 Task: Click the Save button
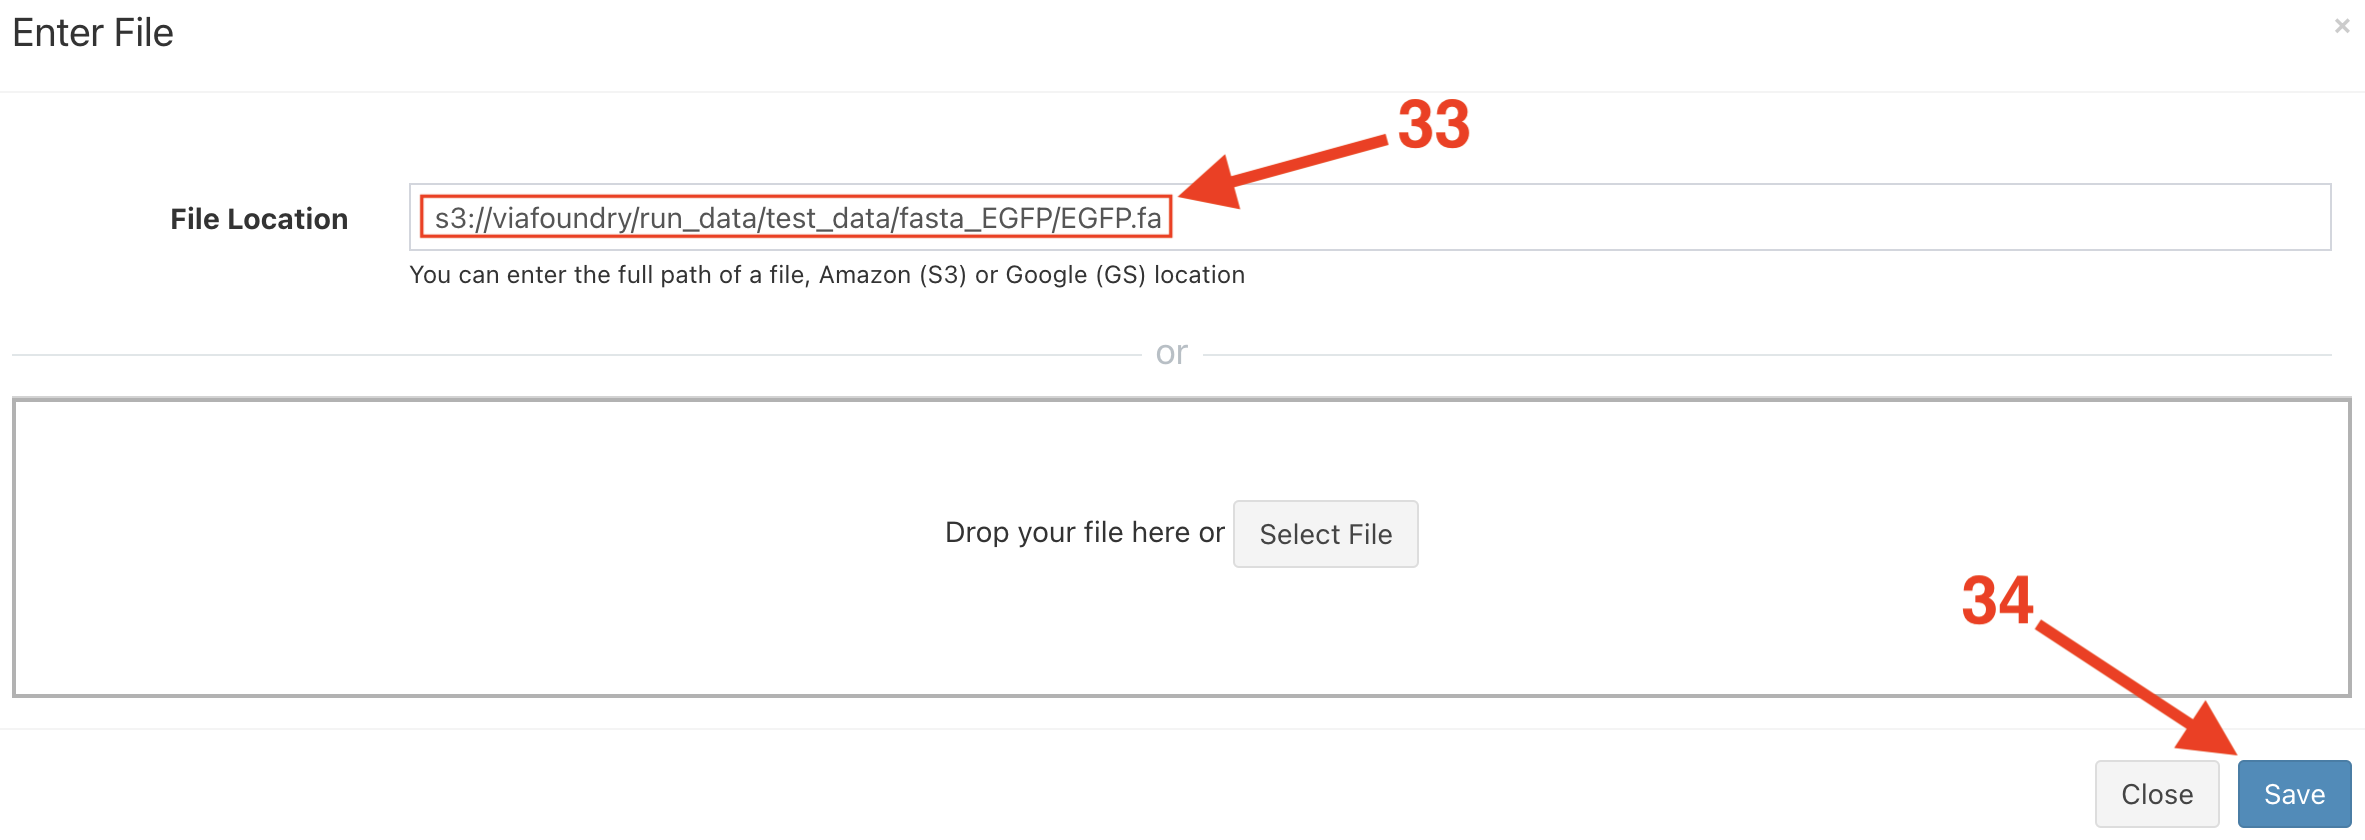click(x=2294, y=794)
